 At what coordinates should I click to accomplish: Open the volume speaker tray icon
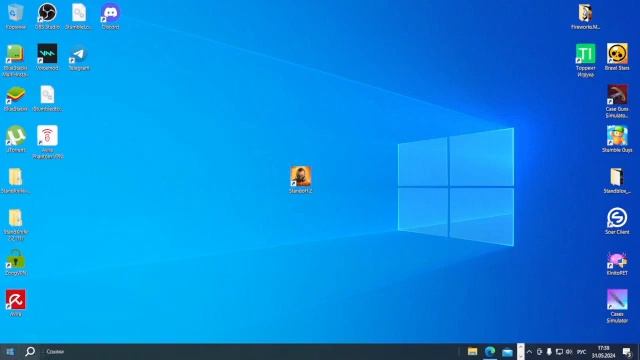(569, 352)
